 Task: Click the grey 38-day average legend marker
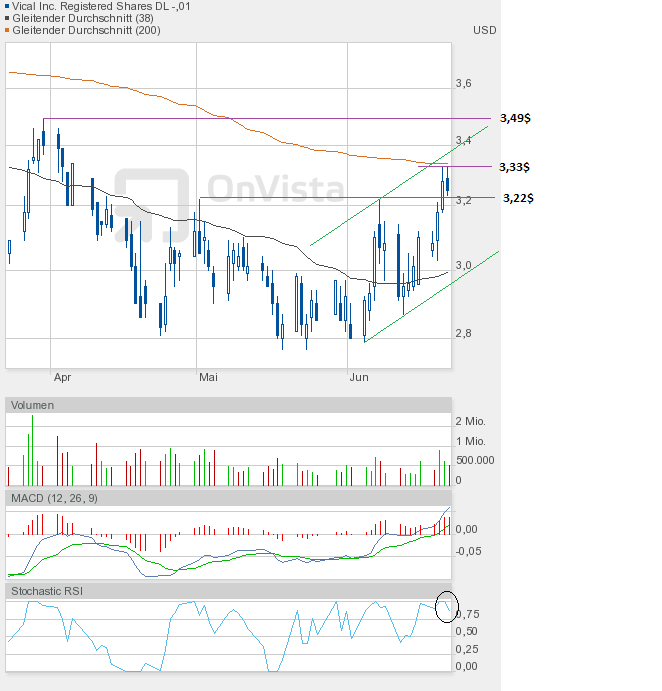point(9,18)
